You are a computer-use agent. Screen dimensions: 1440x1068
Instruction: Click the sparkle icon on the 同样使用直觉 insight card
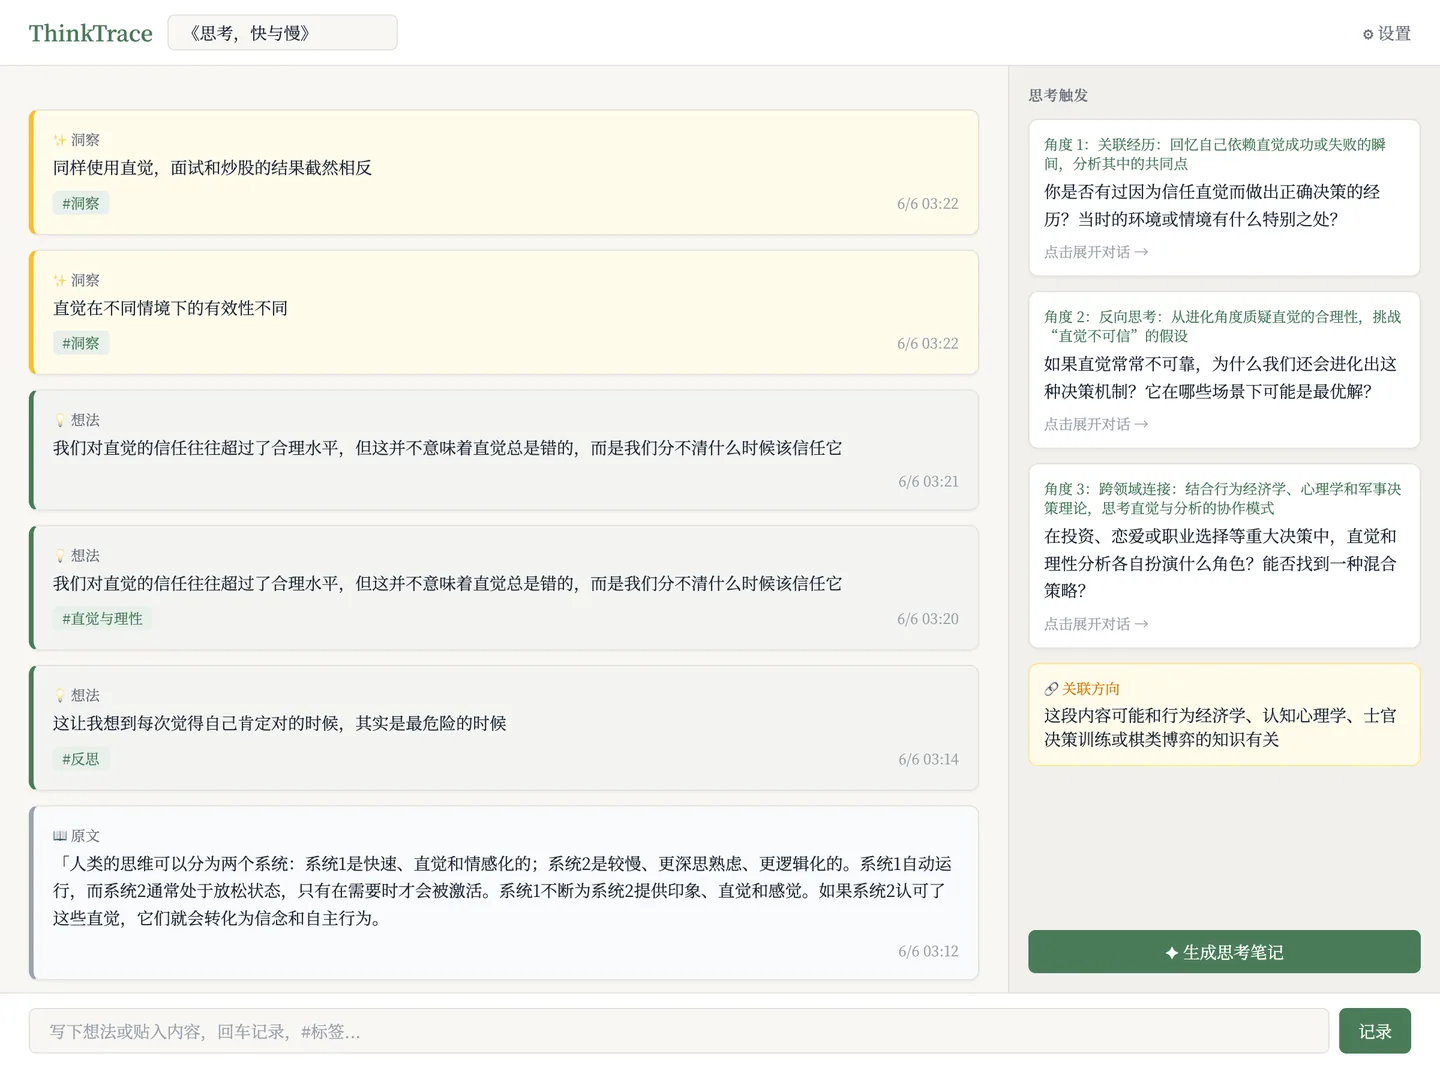60,140
